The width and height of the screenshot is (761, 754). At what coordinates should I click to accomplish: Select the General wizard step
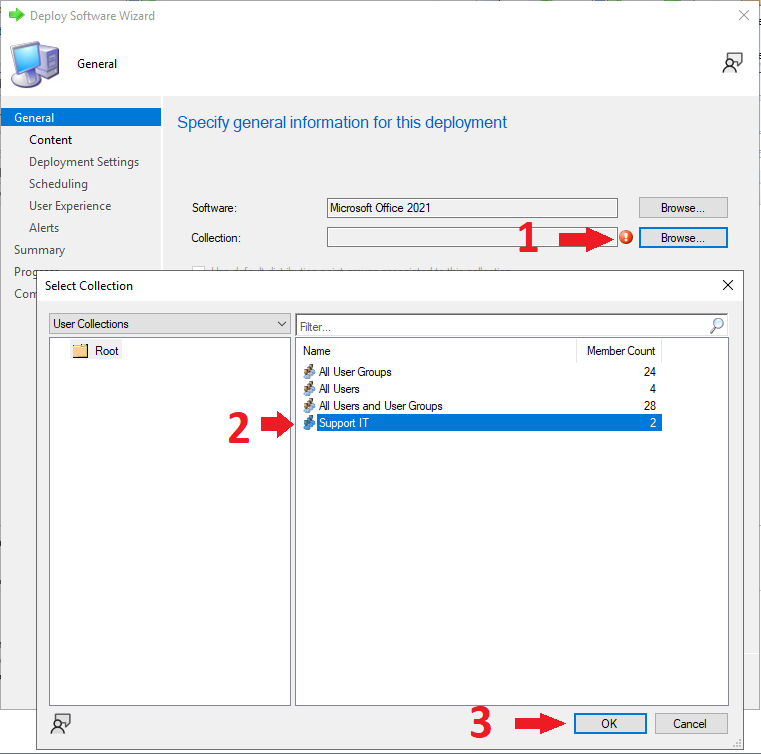click(81, 117)
